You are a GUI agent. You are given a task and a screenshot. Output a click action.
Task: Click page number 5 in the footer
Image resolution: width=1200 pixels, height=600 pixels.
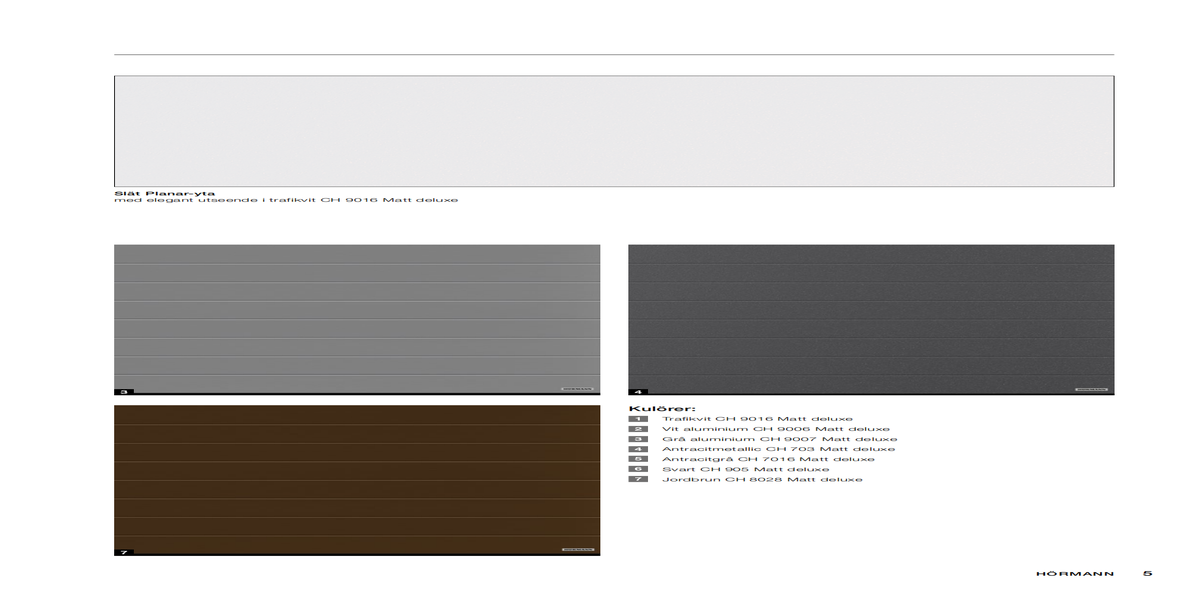[x=1148, y=574]
